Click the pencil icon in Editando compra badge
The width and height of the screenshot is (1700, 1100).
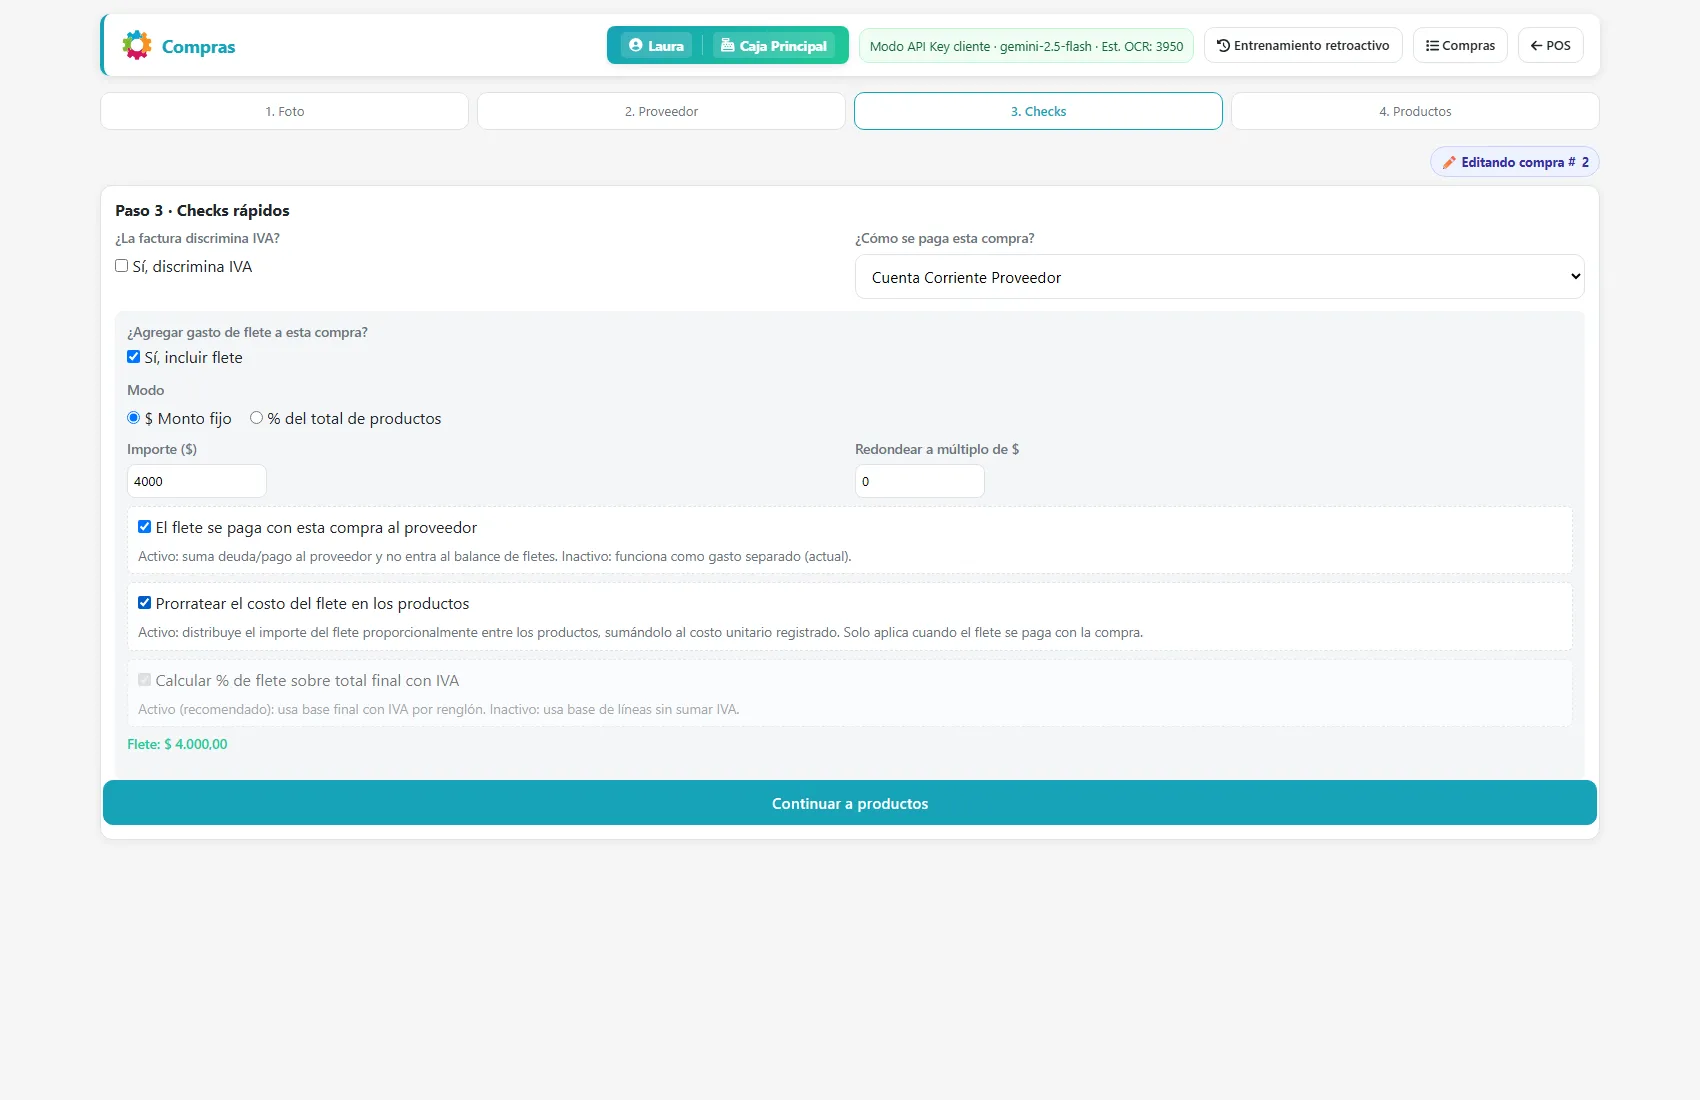point(1449,162)
